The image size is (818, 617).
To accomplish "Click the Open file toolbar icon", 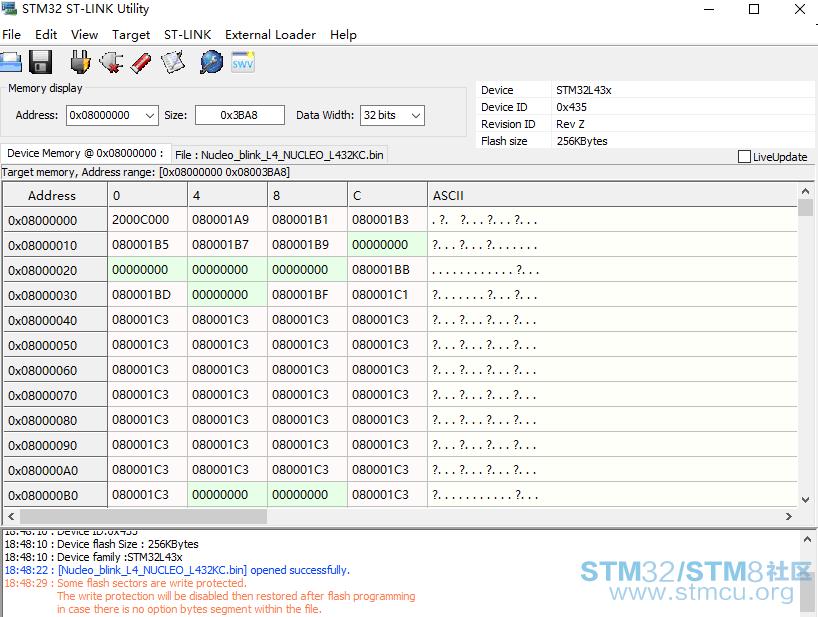I will (10, 62).
